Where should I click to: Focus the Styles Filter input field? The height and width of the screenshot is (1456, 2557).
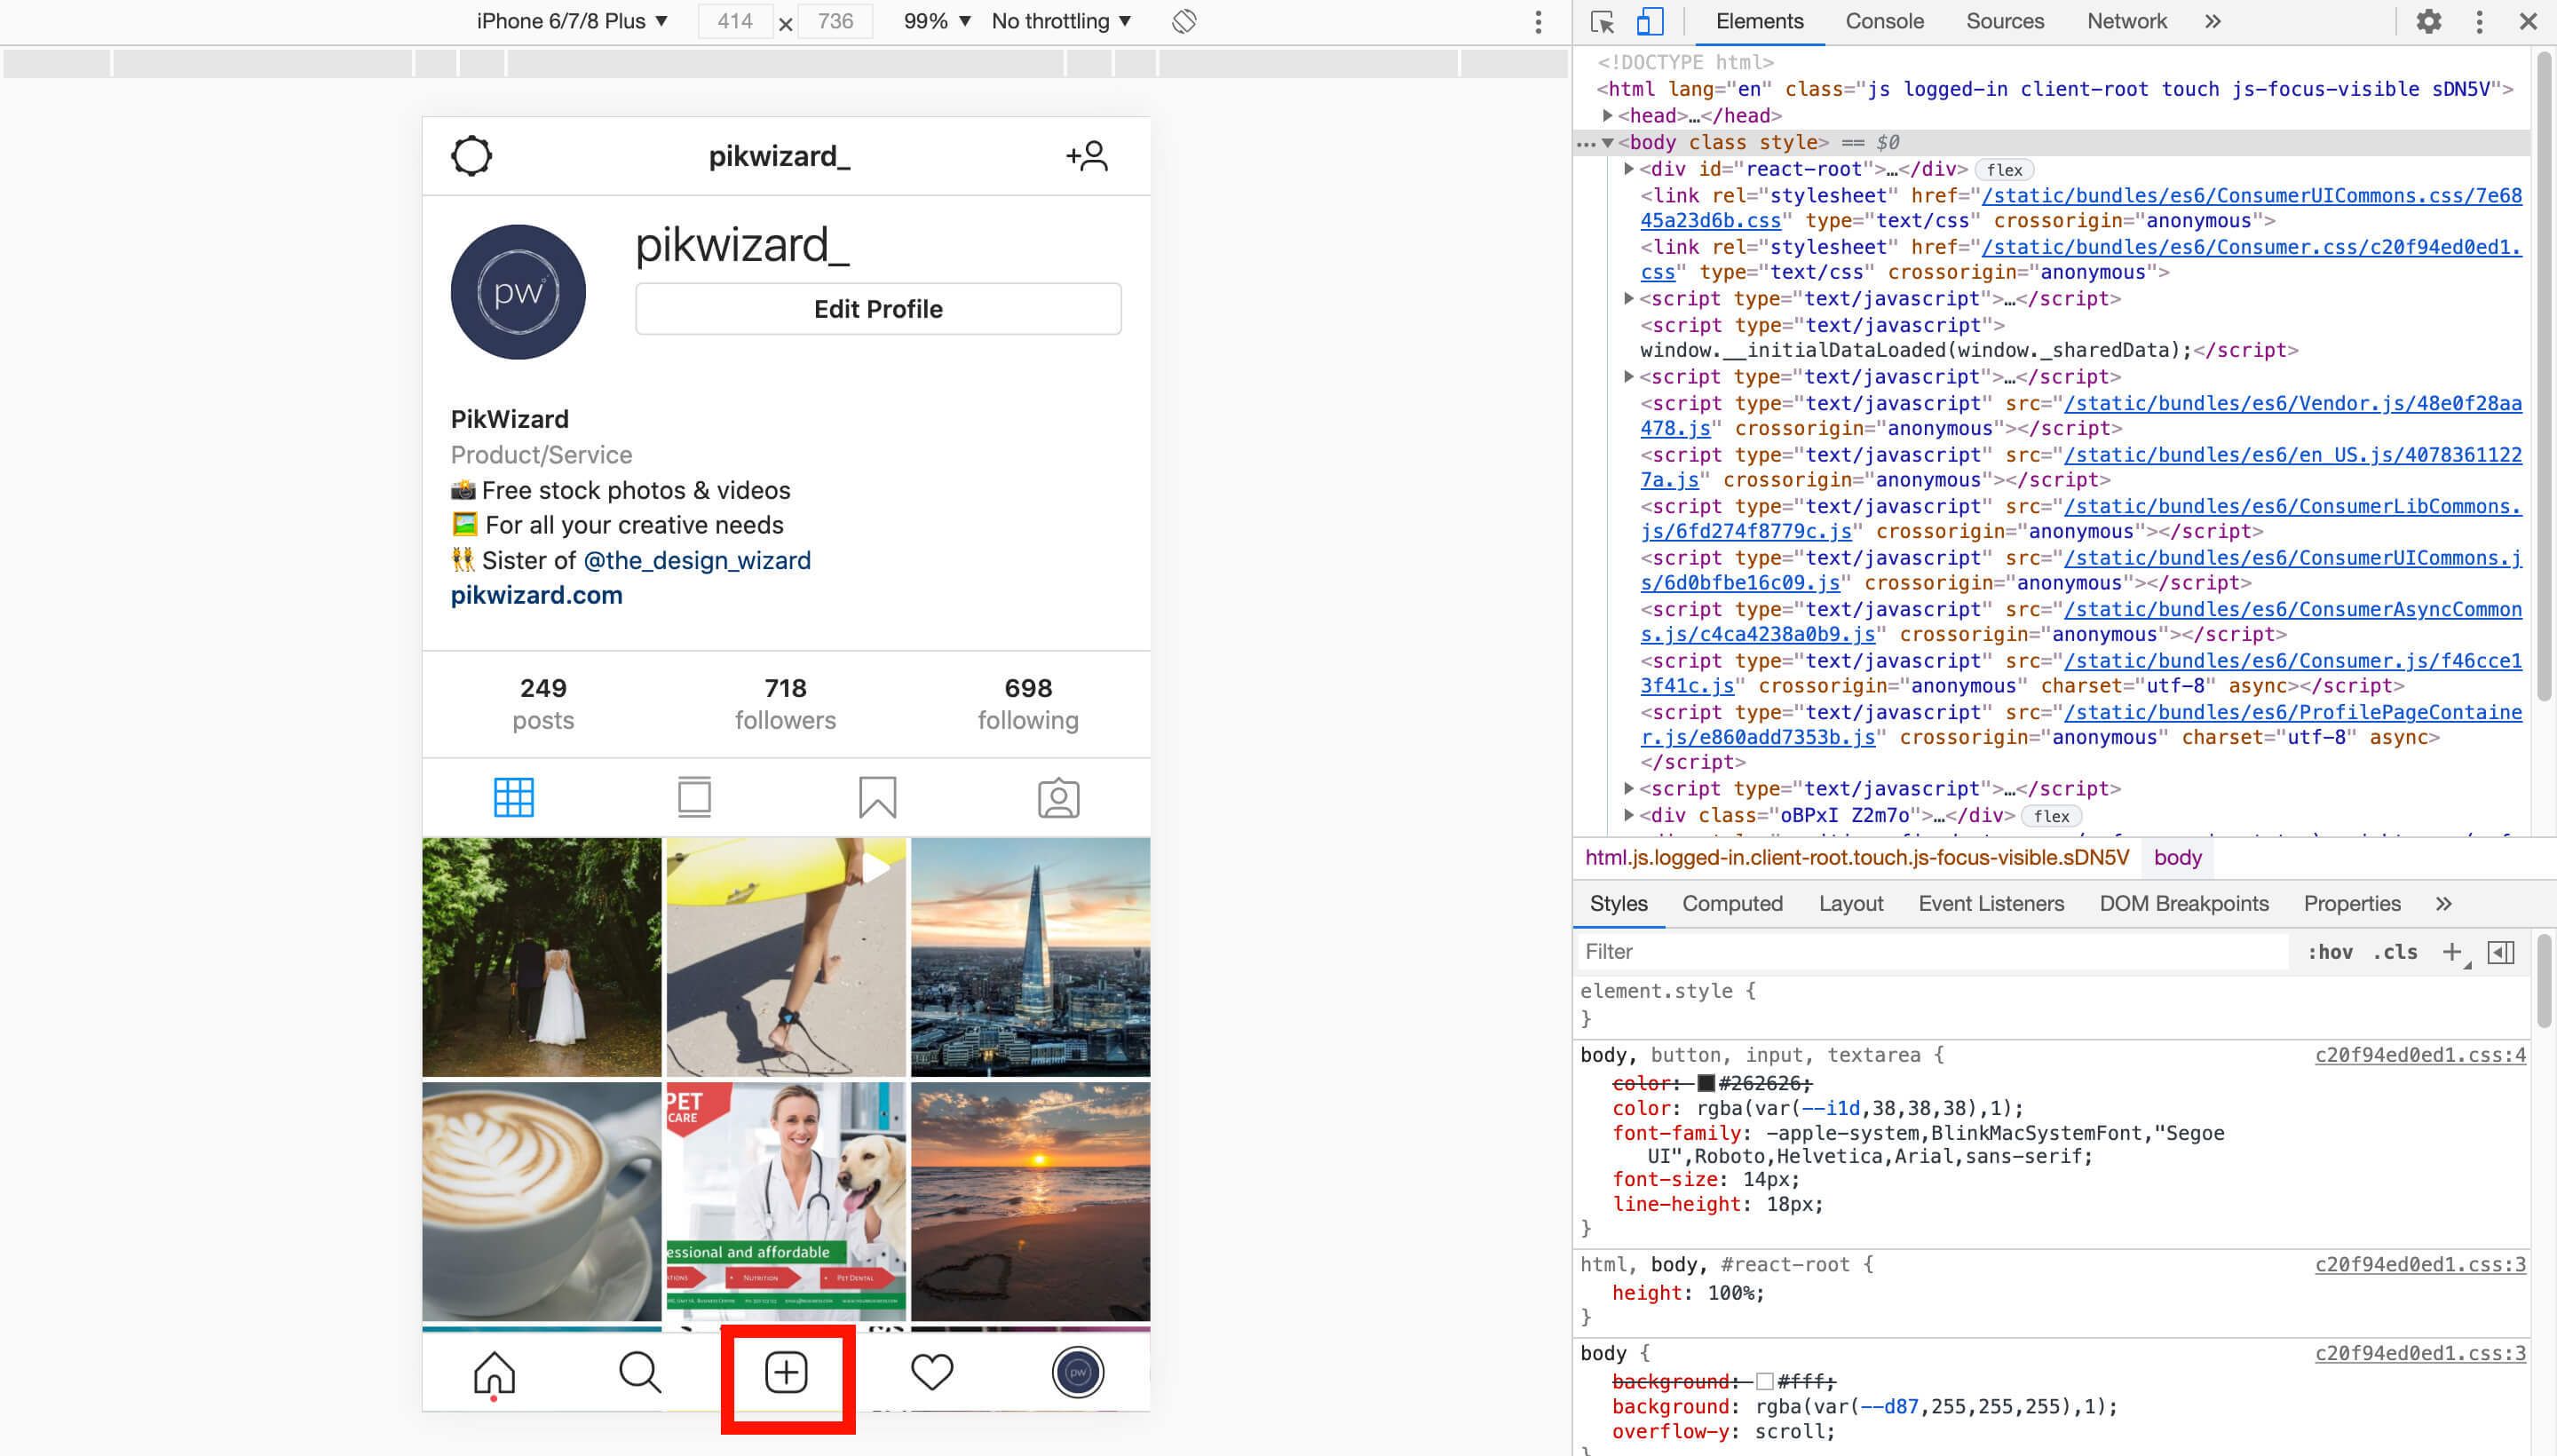click(1932, 952)
